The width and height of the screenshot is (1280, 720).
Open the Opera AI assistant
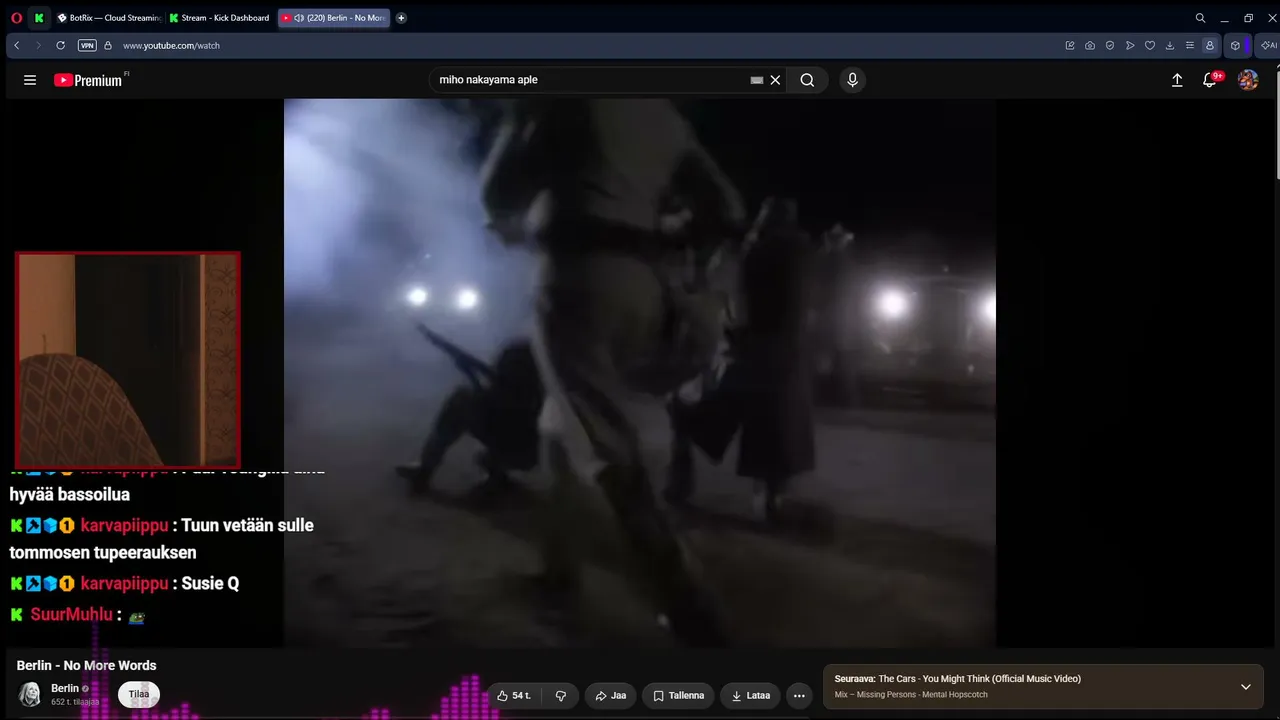tap(1268, 45)
